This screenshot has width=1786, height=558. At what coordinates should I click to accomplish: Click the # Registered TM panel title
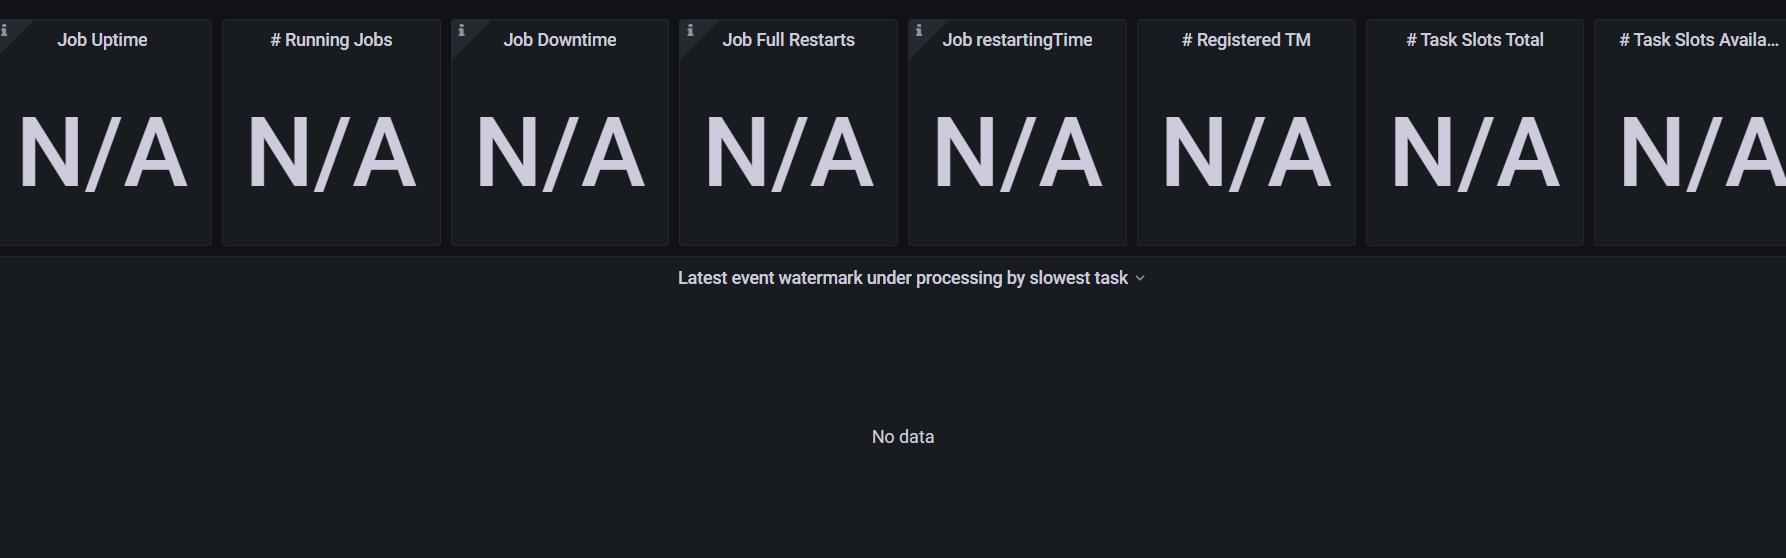tap(1246, 40)
